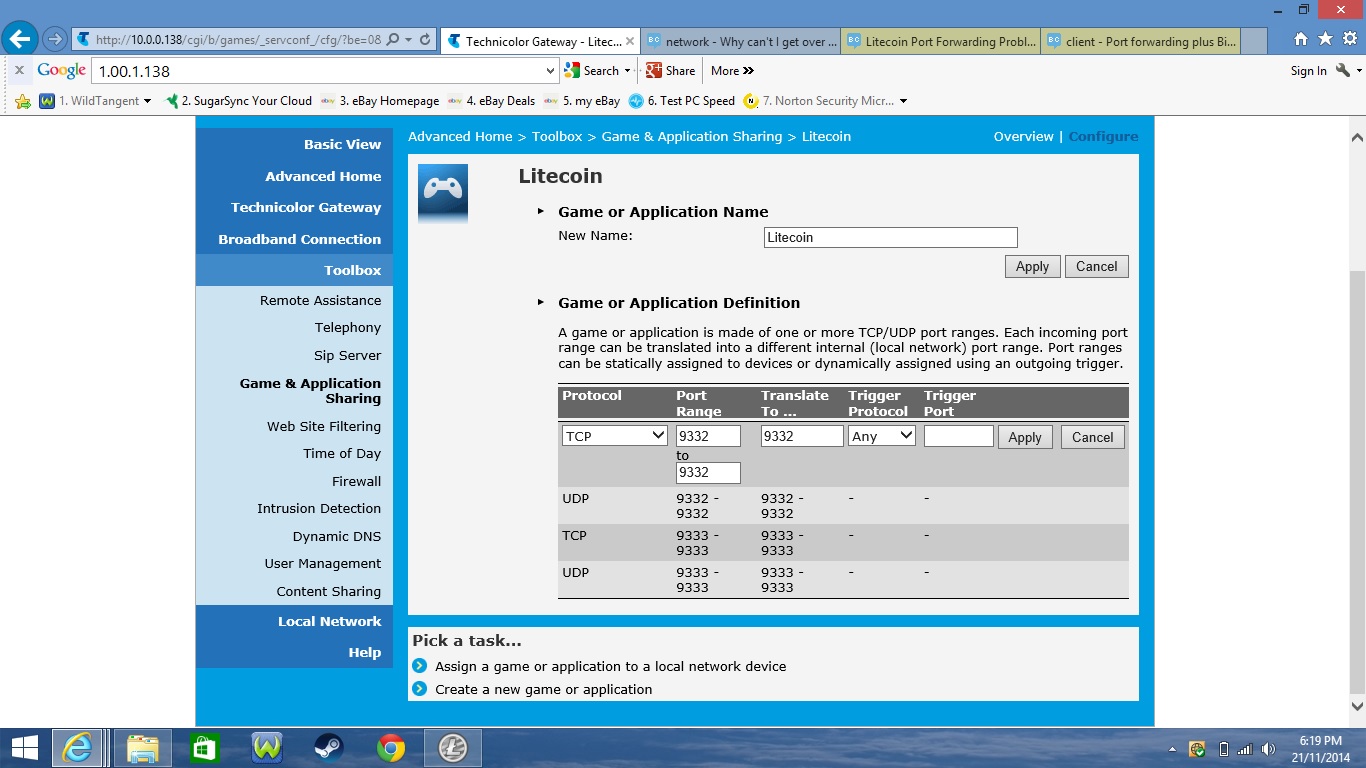
Task: Click the browser Forward arrow button
Action: 55,39
